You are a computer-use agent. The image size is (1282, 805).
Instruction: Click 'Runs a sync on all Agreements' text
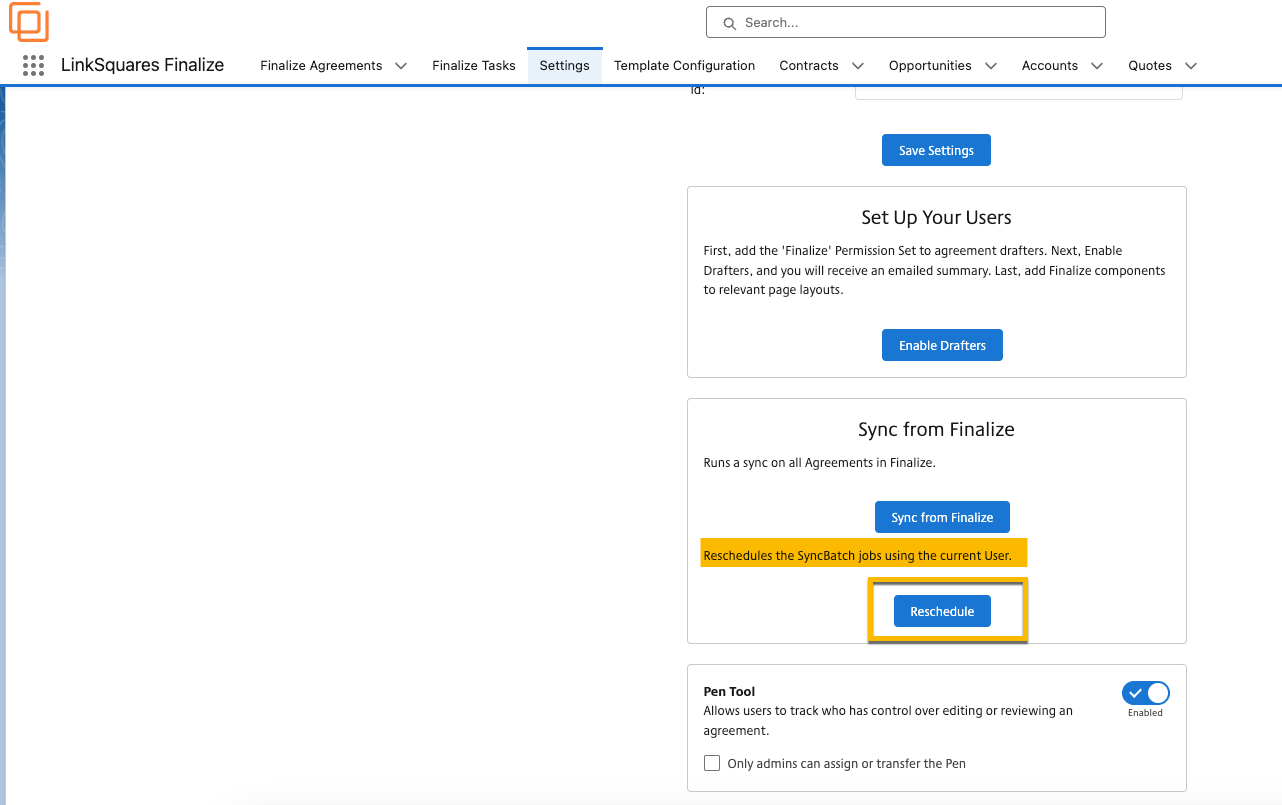pyautogui.click(x=819, y=463)
